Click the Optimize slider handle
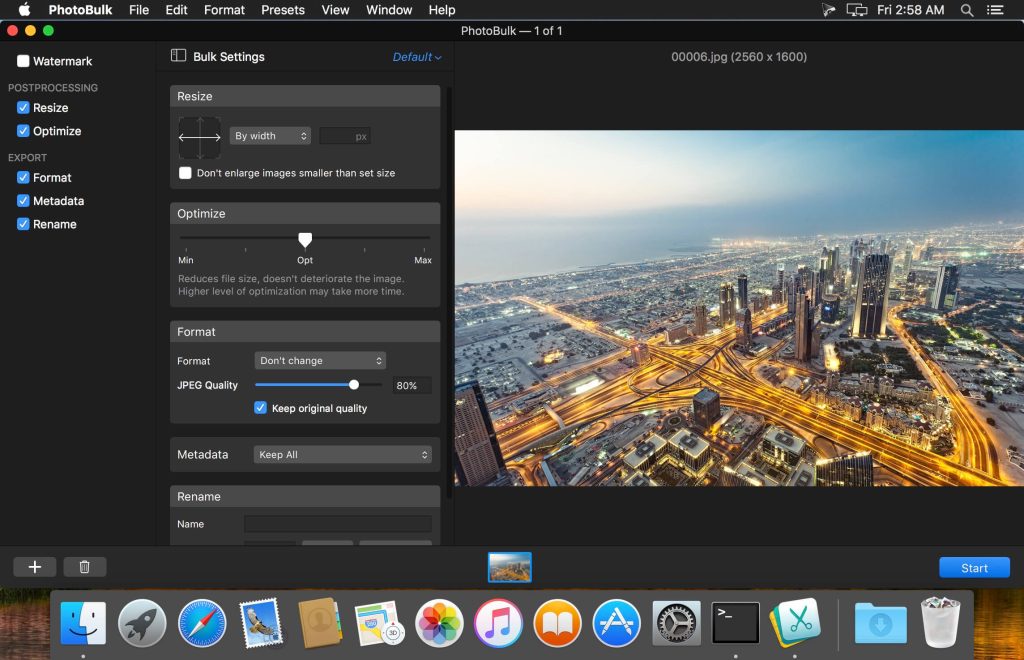Viewport: 1024px width, 660px height. point(305,239)
